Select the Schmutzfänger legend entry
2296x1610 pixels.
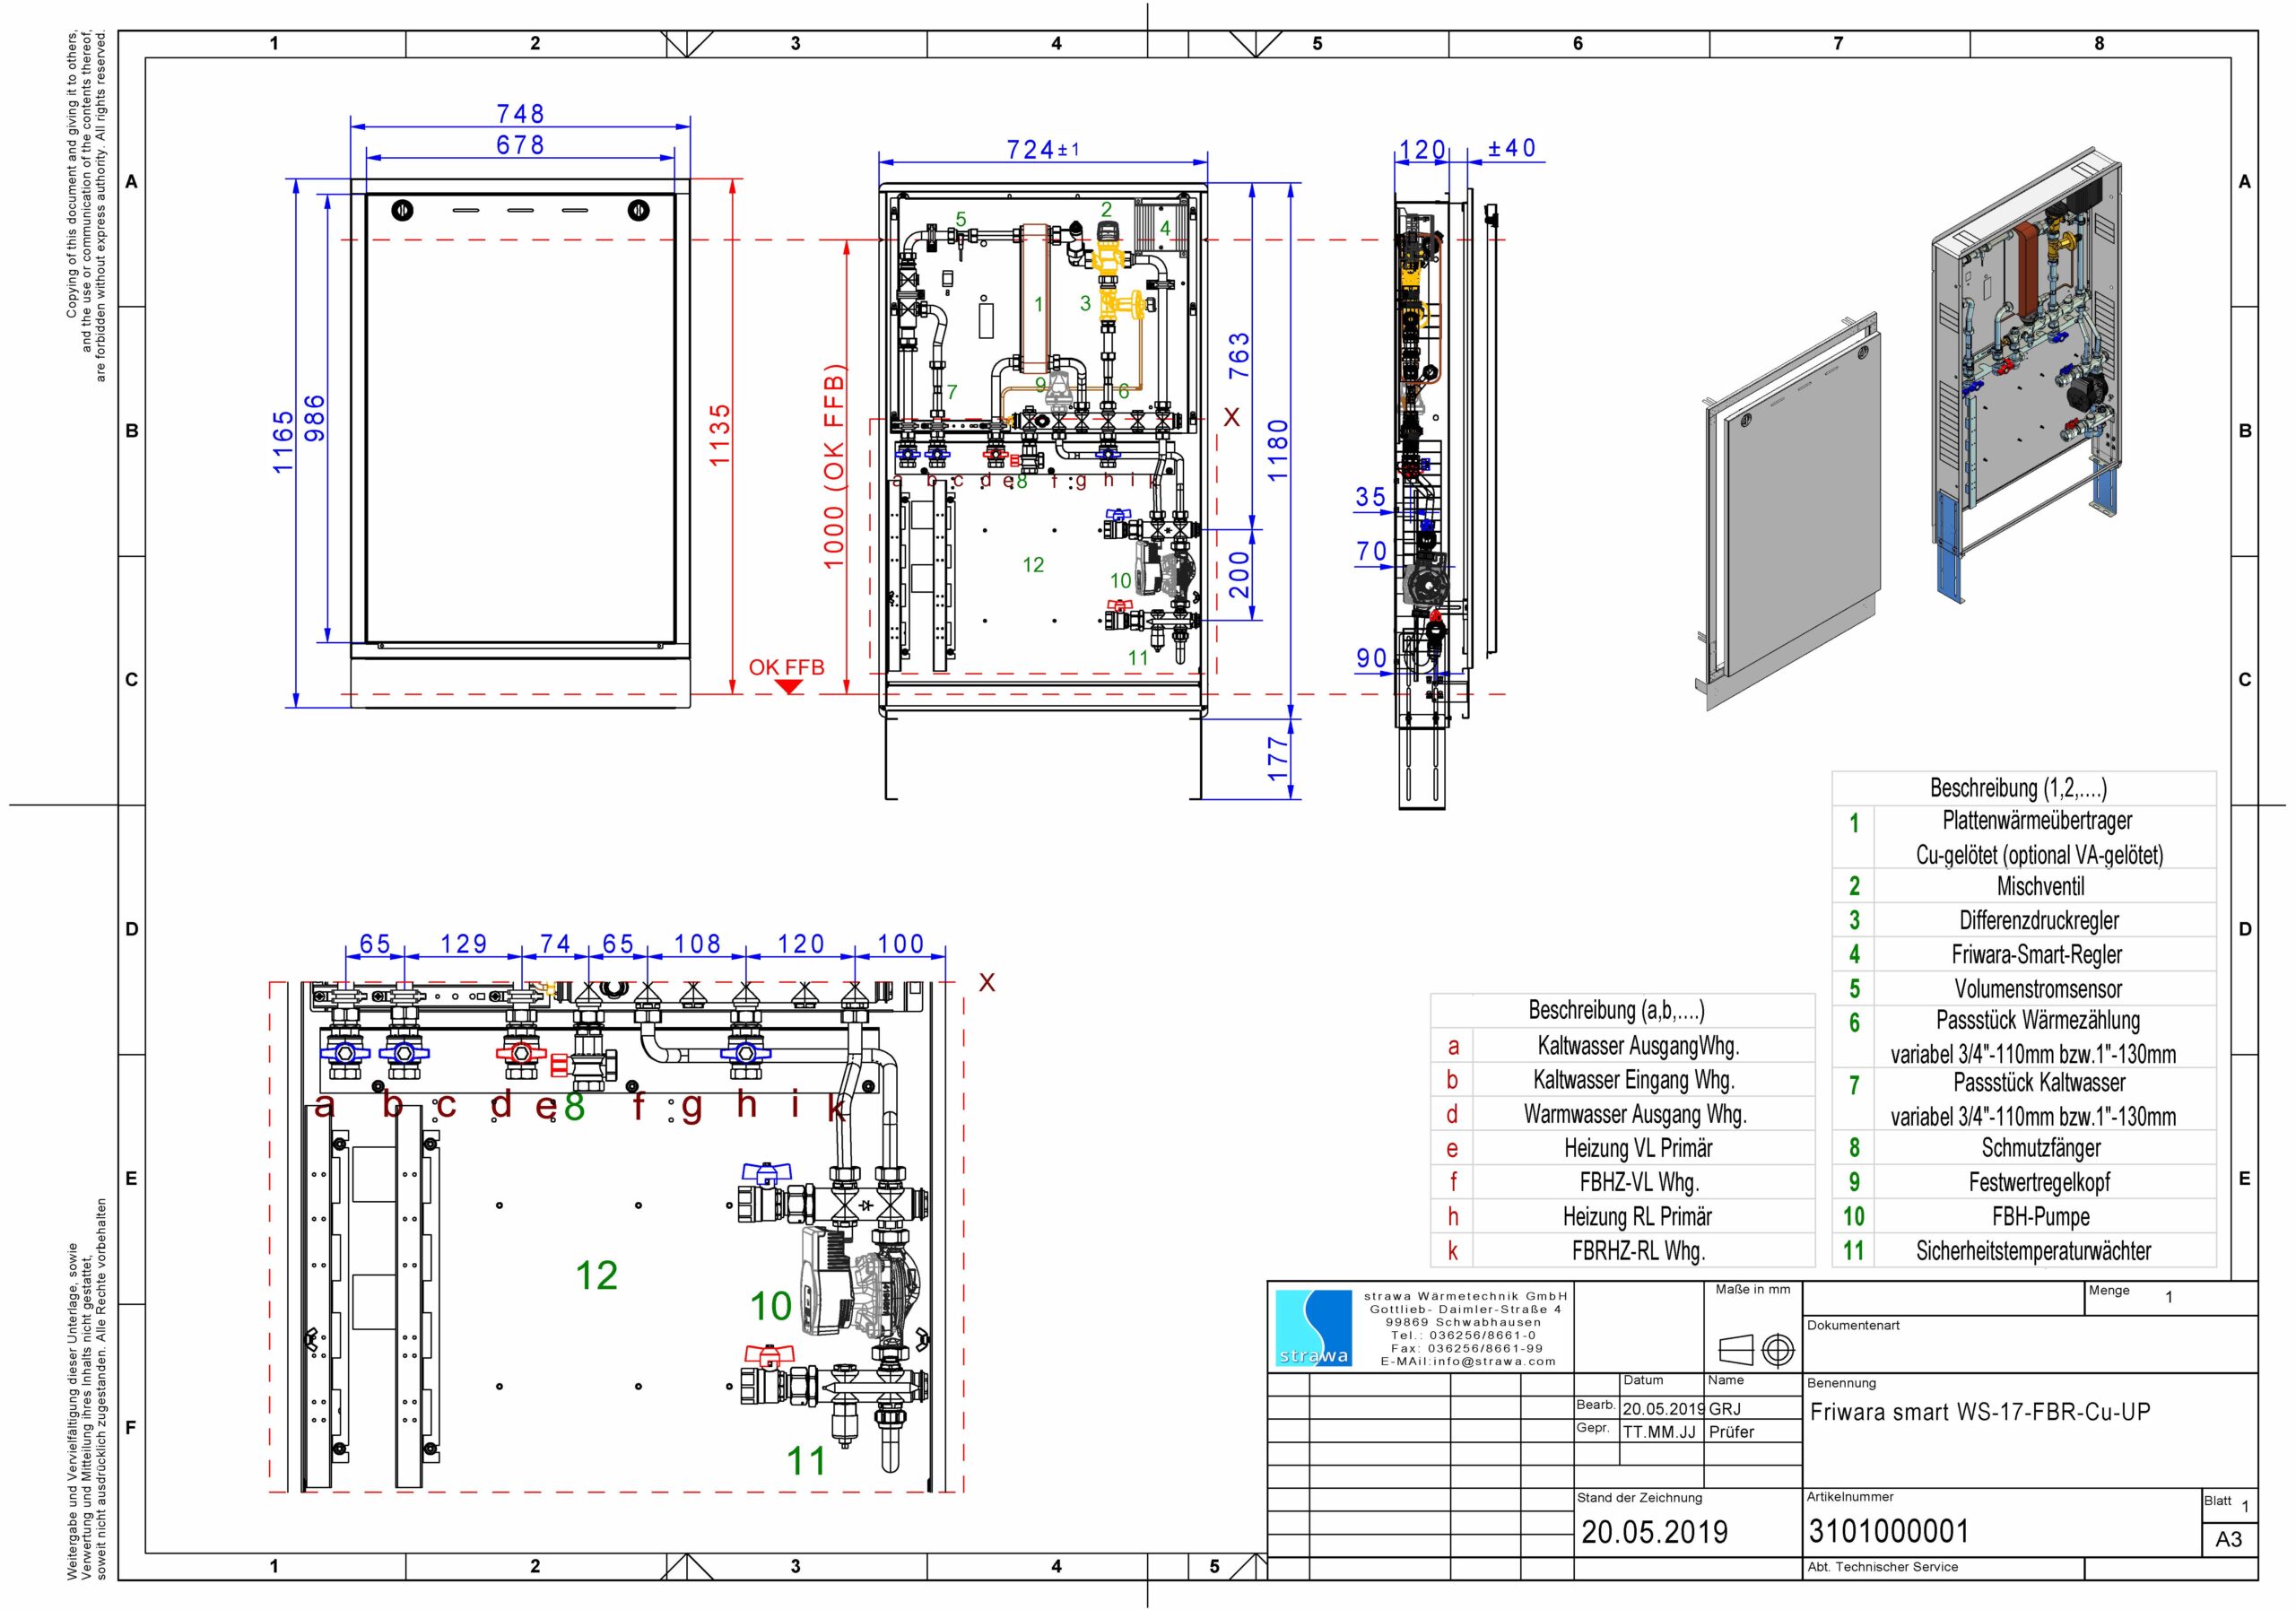(x=2024, y=1148)
